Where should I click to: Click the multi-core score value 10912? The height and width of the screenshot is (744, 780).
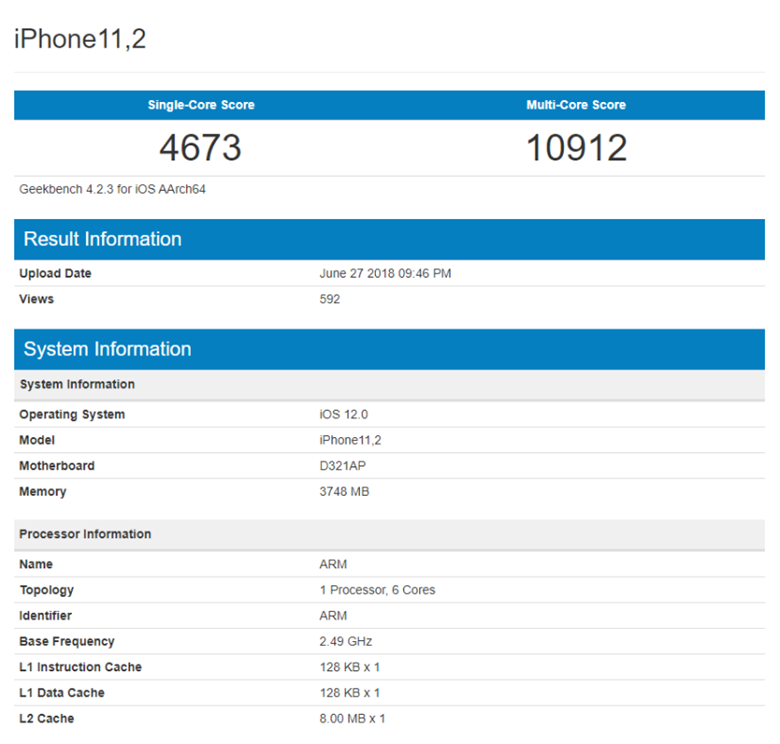click(576, 148)
